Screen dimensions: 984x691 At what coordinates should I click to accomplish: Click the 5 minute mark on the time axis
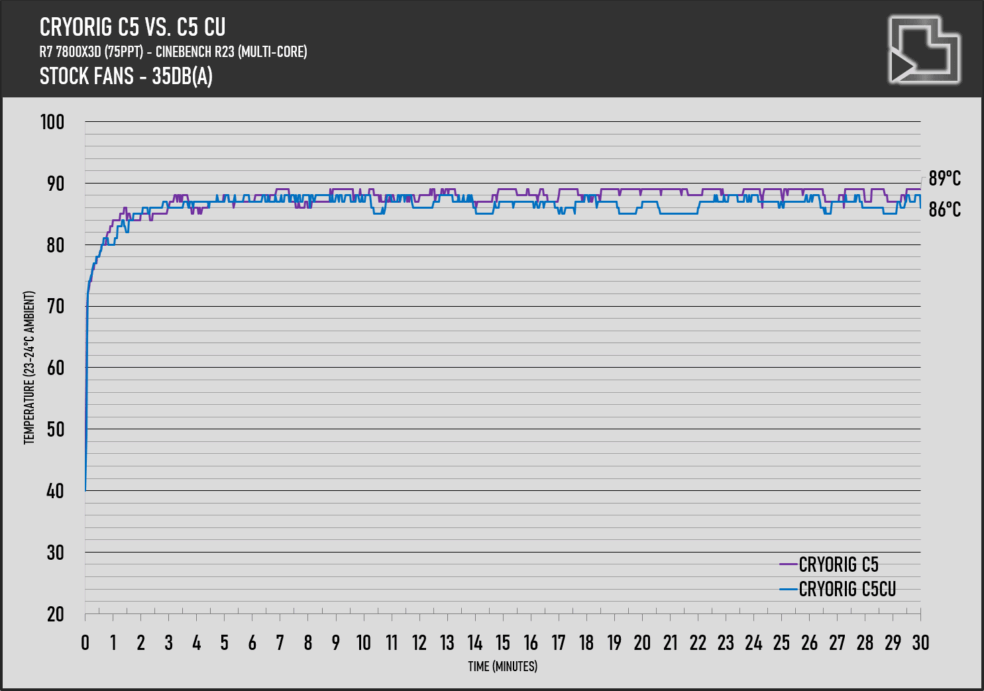tap(225, 641)
